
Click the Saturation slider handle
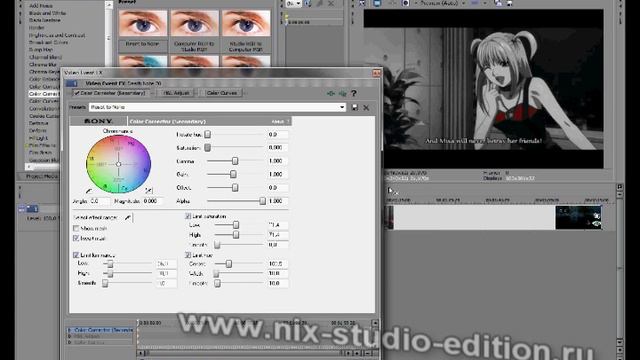coord(207,147)
